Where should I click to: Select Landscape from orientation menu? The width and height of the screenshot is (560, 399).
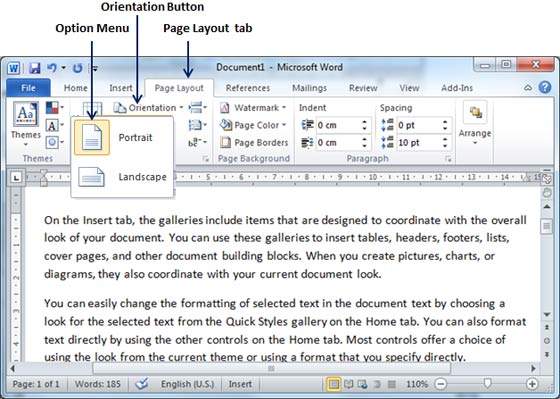tap(122, 177)
